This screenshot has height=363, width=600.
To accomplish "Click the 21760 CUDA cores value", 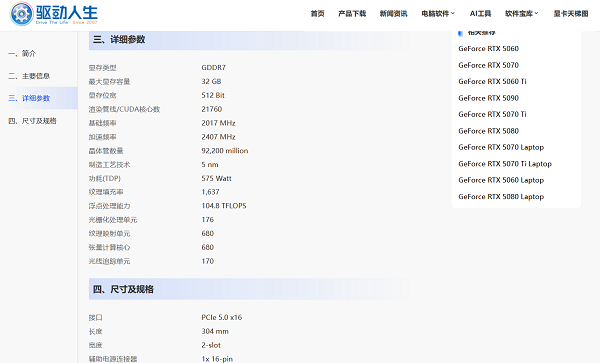I will point(212,109).
